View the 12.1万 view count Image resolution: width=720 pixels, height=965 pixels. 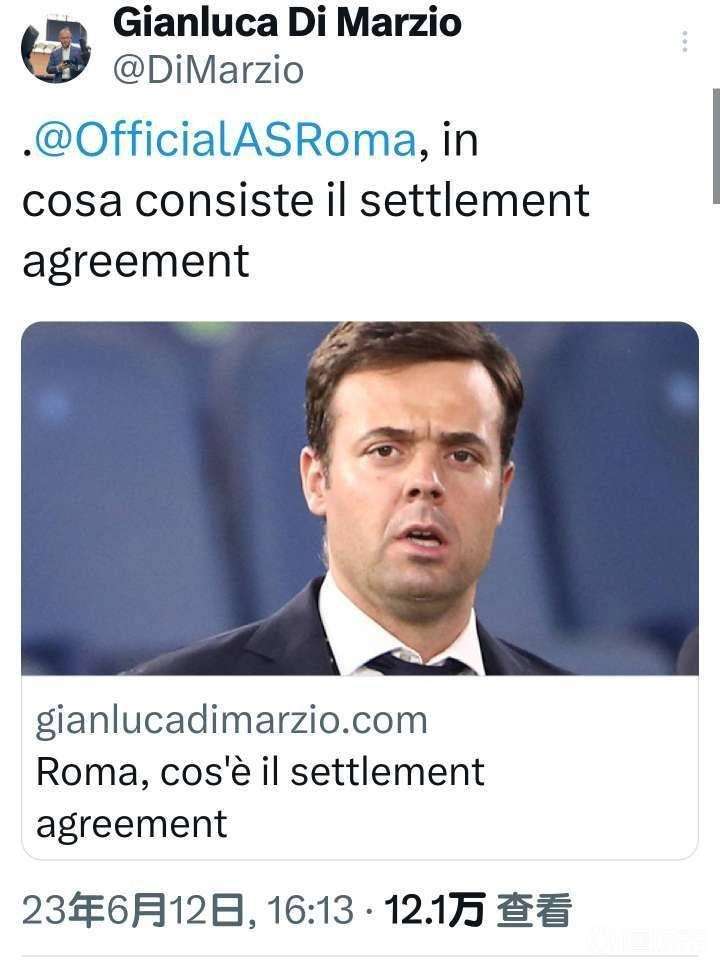pyautogui.click(x=434, y=910)
